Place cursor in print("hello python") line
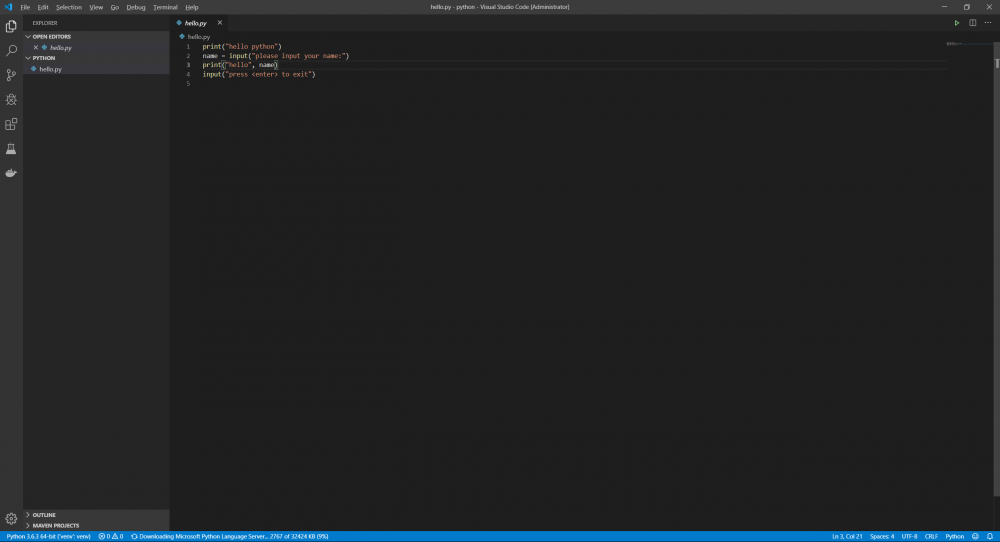Screen dimensions: 1000x542 coord(242,47)
